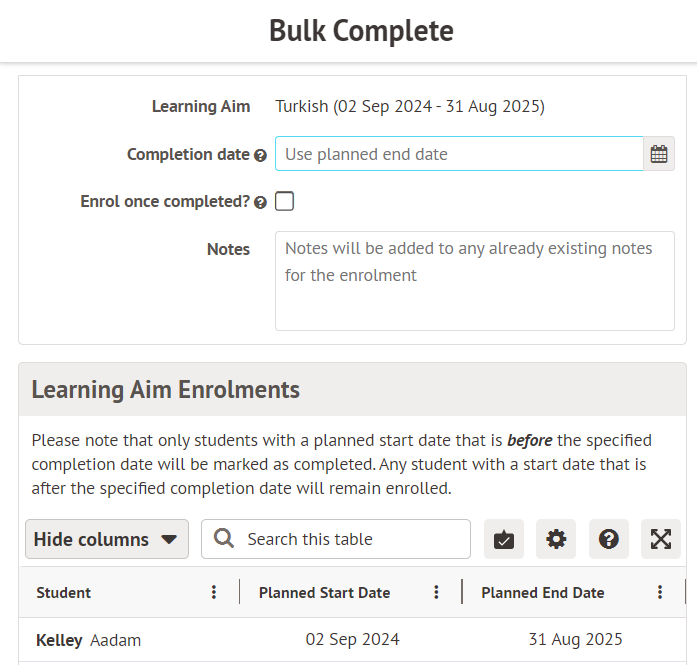This screenshot has height=665, width=697.
Task: Open the table help question icon
Action: (608, 539)
